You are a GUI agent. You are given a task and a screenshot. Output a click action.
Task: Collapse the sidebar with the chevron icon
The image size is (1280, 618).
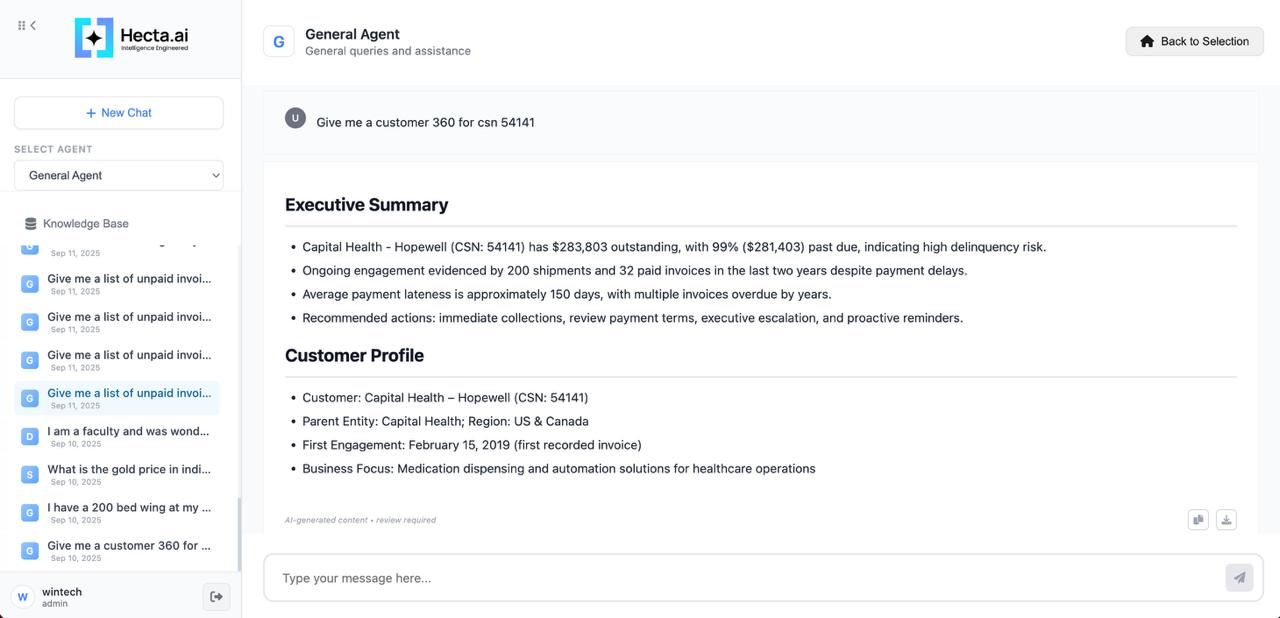(33, 26)
